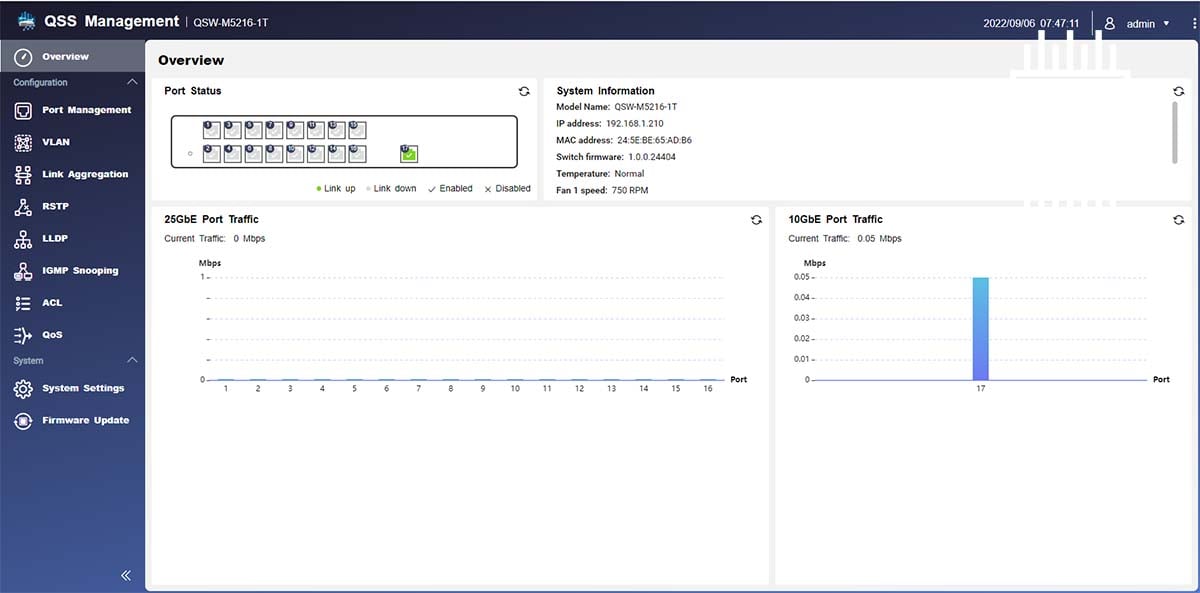Click the date and time display

tap(1031, 23)
